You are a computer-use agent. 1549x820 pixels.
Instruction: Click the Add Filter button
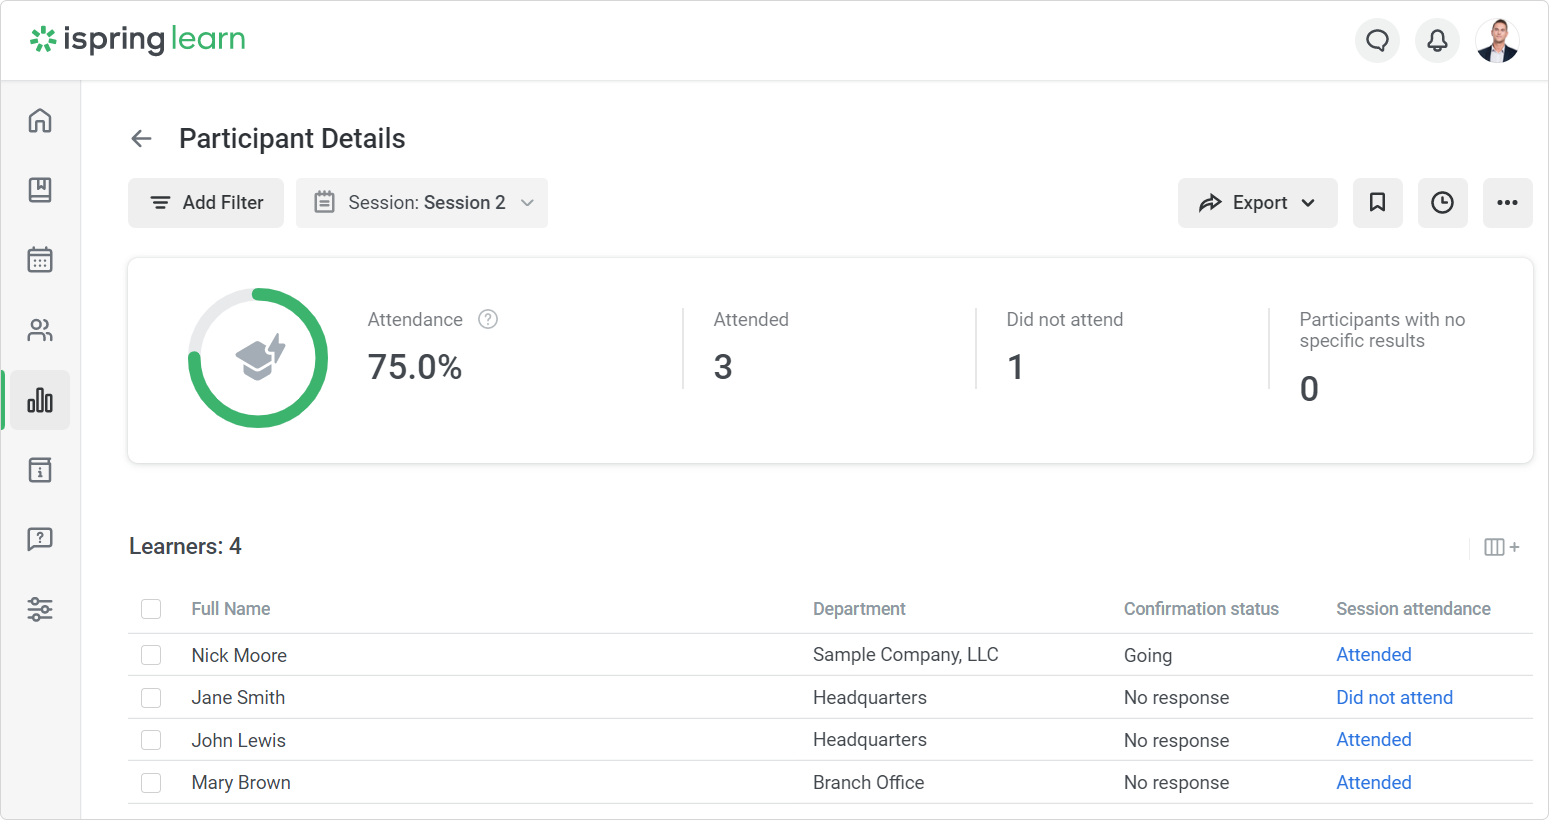click(x=206, y=203)
